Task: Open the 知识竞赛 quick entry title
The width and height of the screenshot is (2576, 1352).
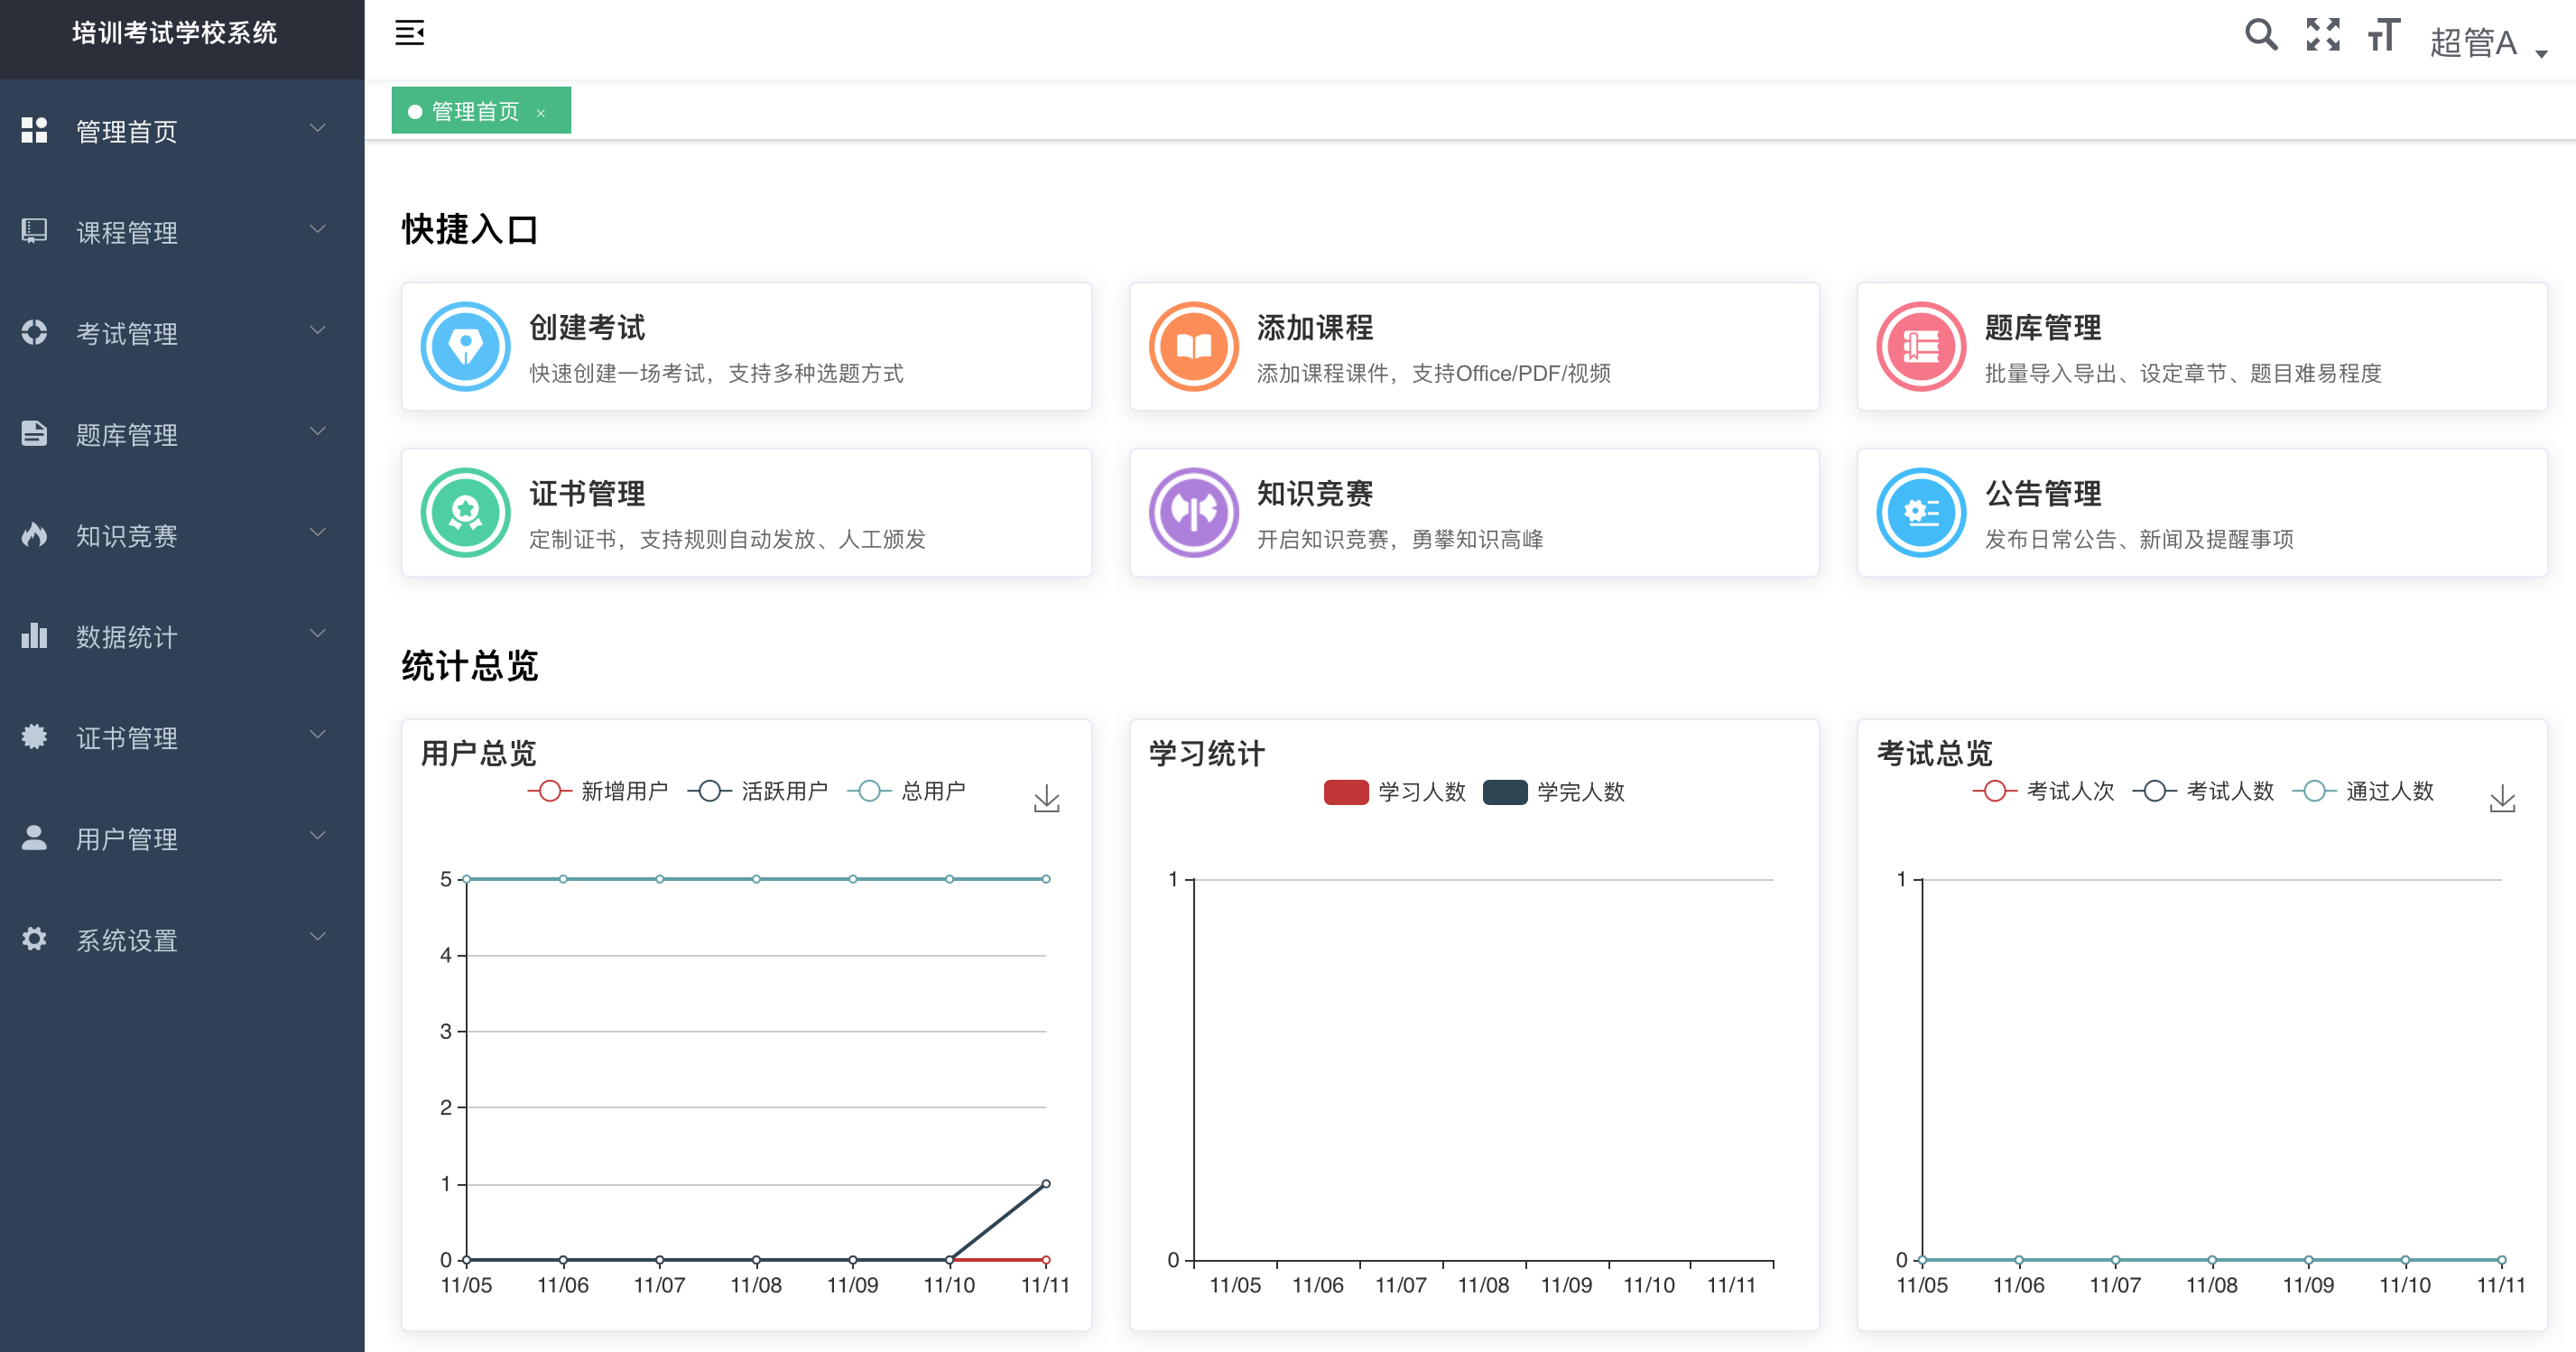Action: tap(1315, 493)
